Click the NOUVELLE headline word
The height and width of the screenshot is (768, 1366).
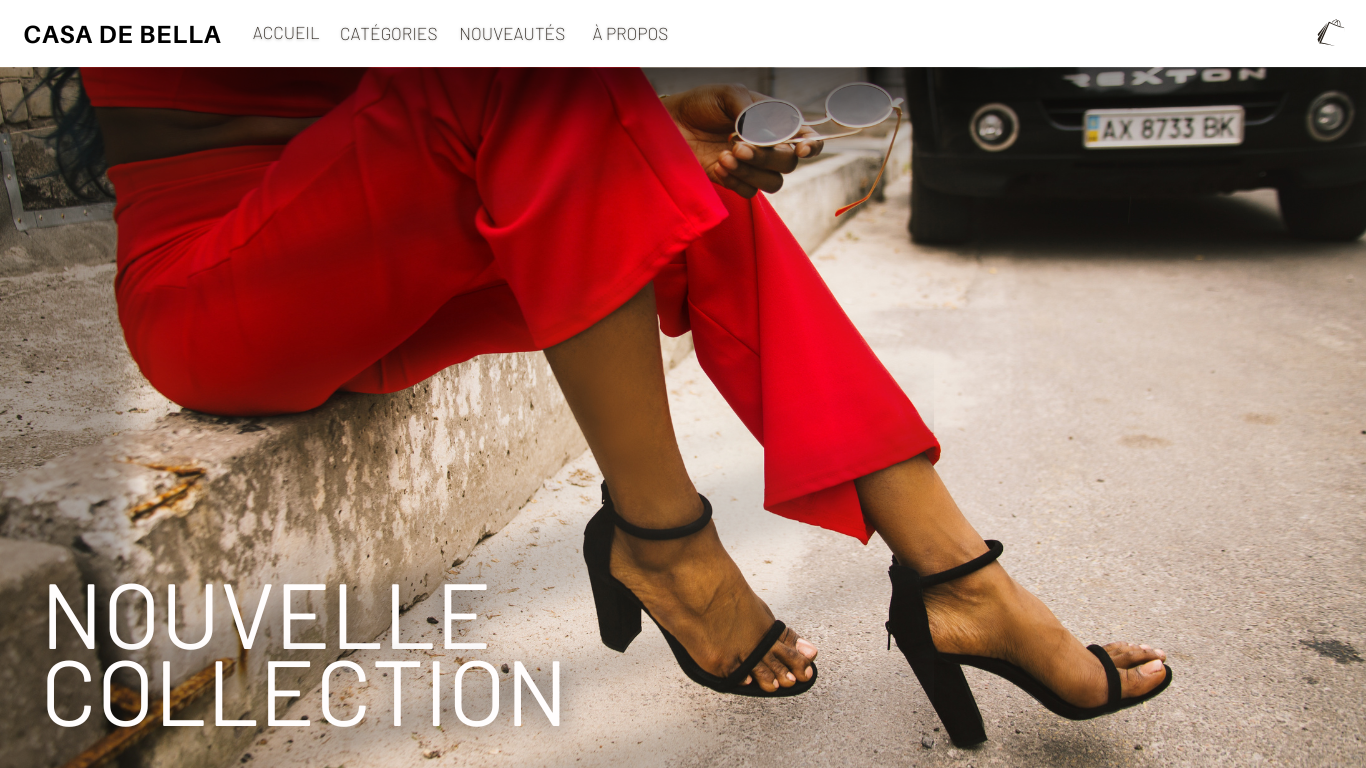click(x=268, y=618)
